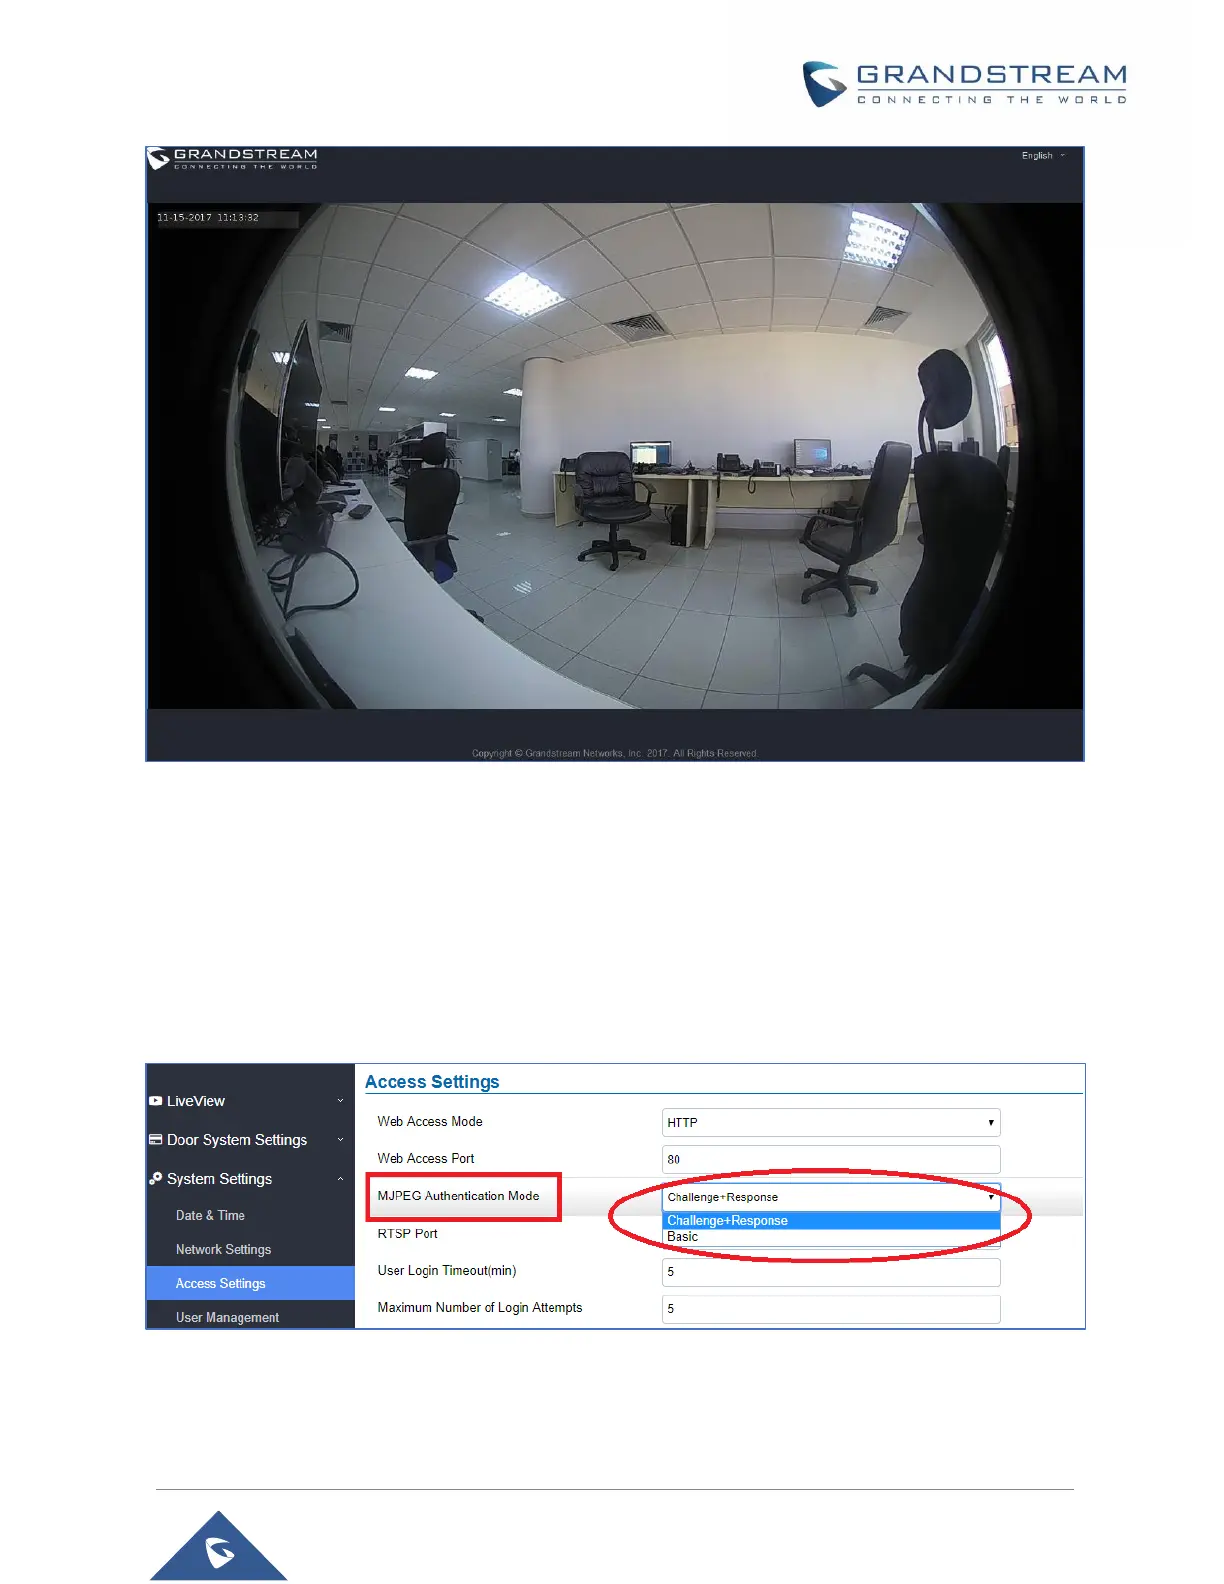
Task: Select System Settings menu item
Action: point(219,1179)
